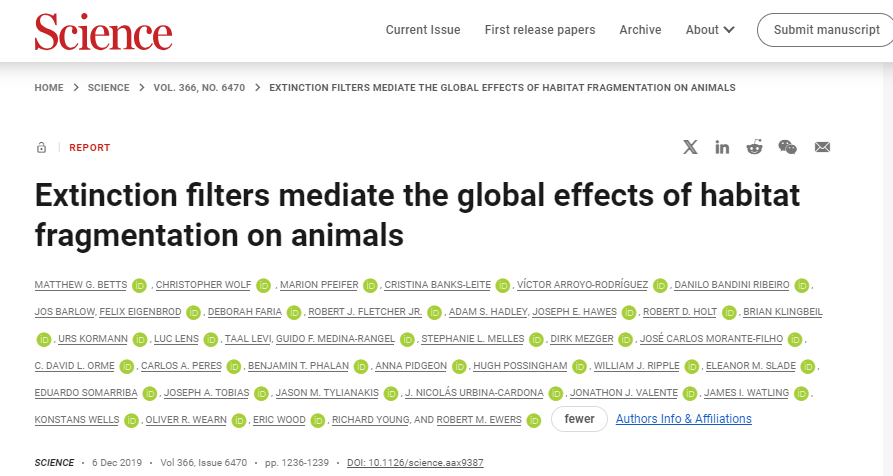Share article via WeChat icon
Image resolution: width=893 pixels, height=476 pixels.
point(788,147)
